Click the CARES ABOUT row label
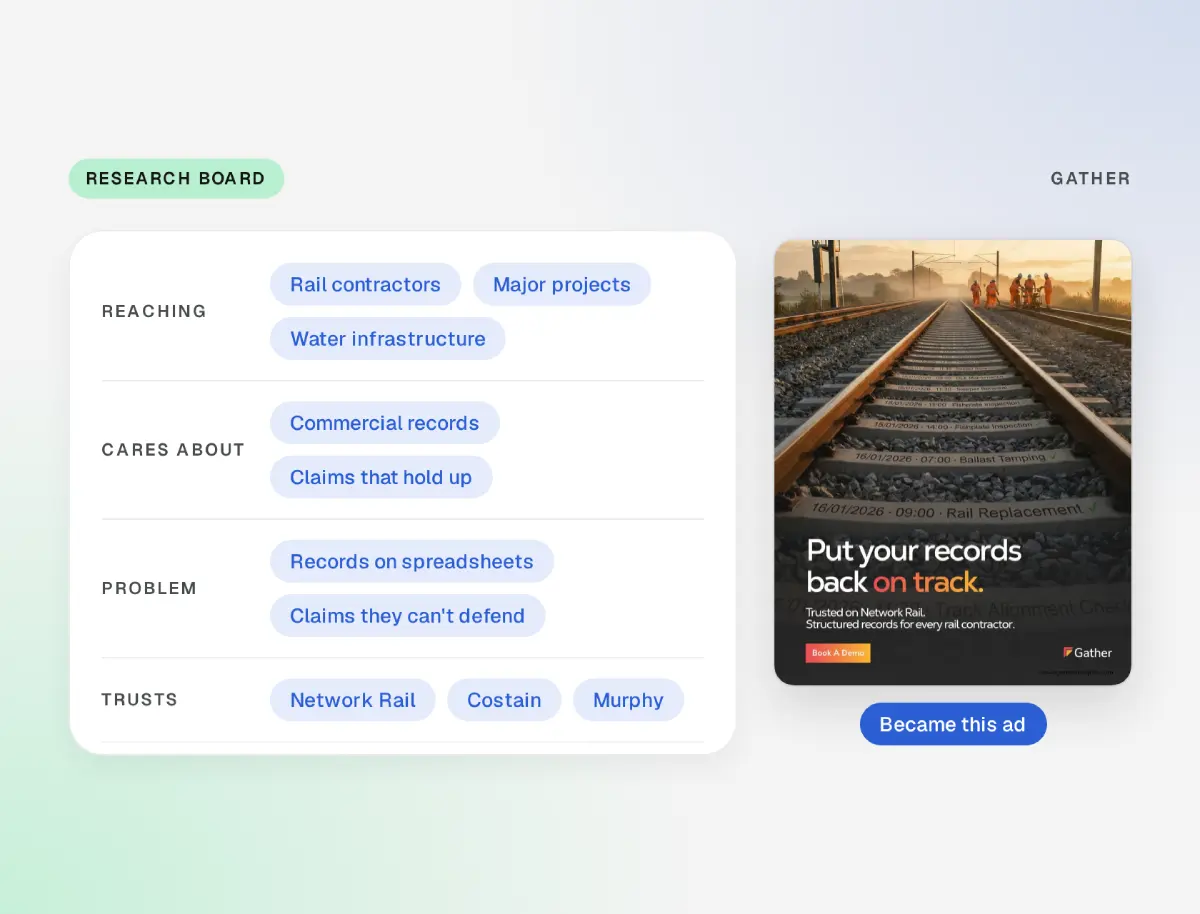The width and height of the screenshot is (1200, 914). [x=173, y=450]
